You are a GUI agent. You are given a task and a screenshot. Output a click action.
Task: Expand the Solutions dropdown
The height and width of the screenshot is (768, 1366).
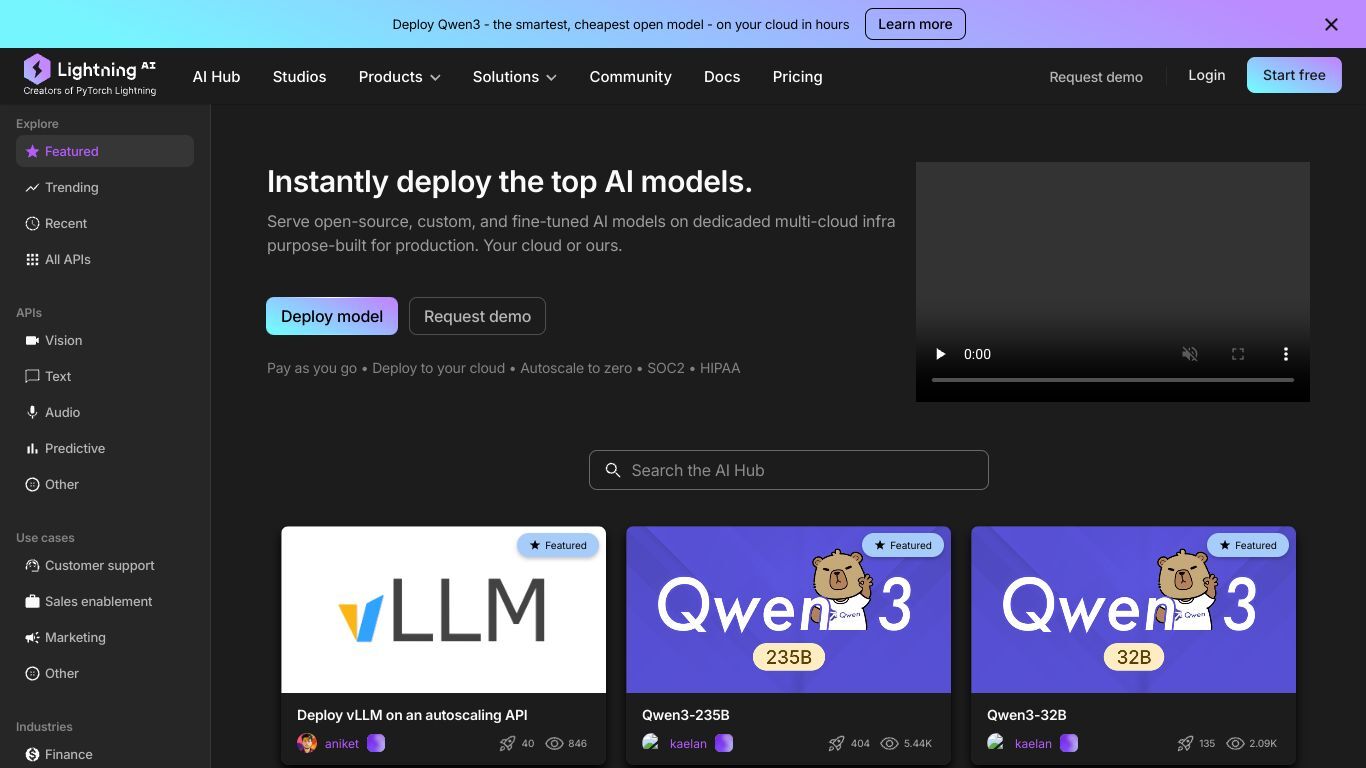514,77
